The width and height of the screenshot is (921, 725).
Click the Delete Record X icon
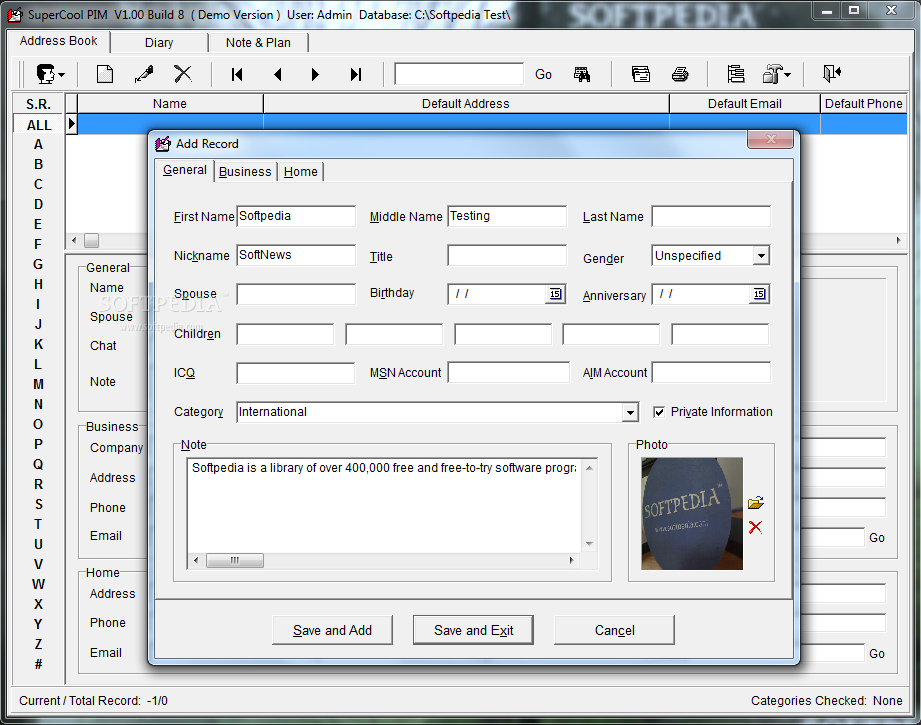point(183,74)
